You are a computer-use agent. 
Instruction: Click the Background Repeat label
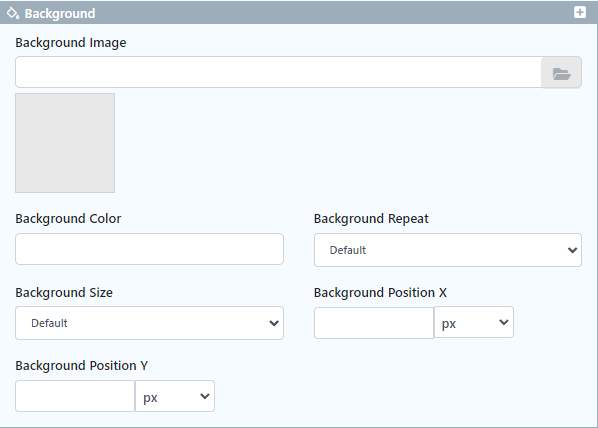(x=371, y=219)
